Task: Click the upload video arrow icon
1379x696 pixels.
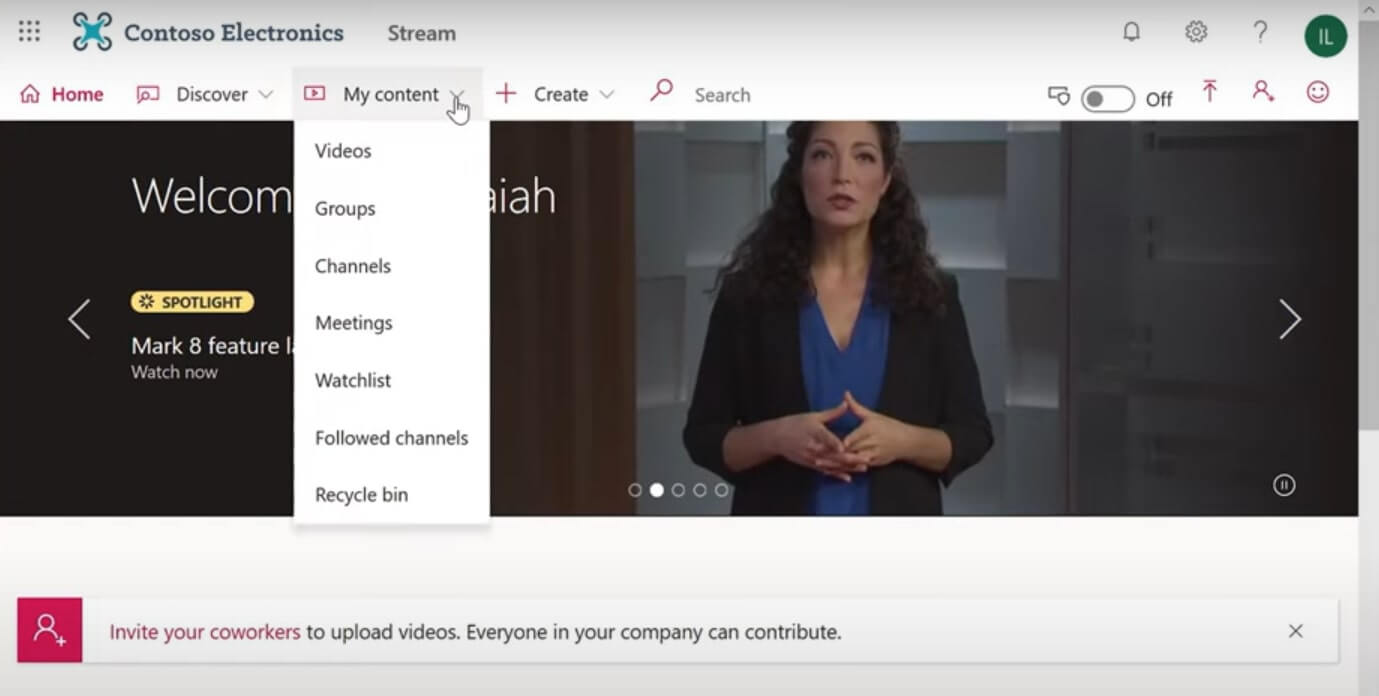Action: 1210,92
